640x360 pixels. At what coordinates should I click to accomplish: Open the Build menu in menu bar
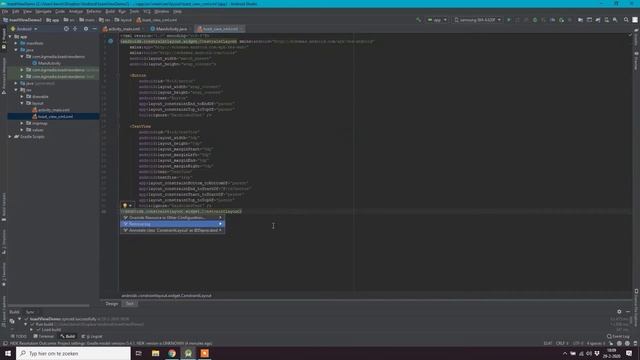tap(110, 11)
